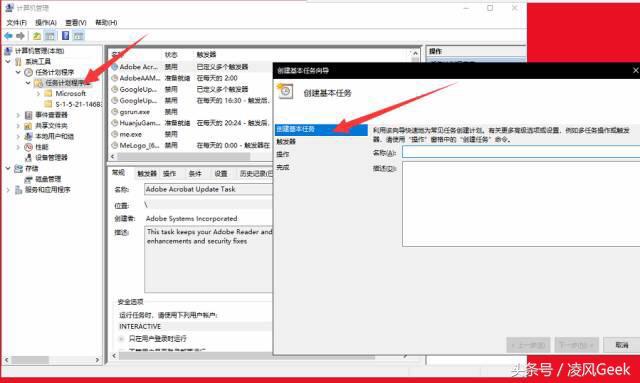Select the 性能 performance icon
This screenshot has height=383, width=640.
tap(28, 147)
